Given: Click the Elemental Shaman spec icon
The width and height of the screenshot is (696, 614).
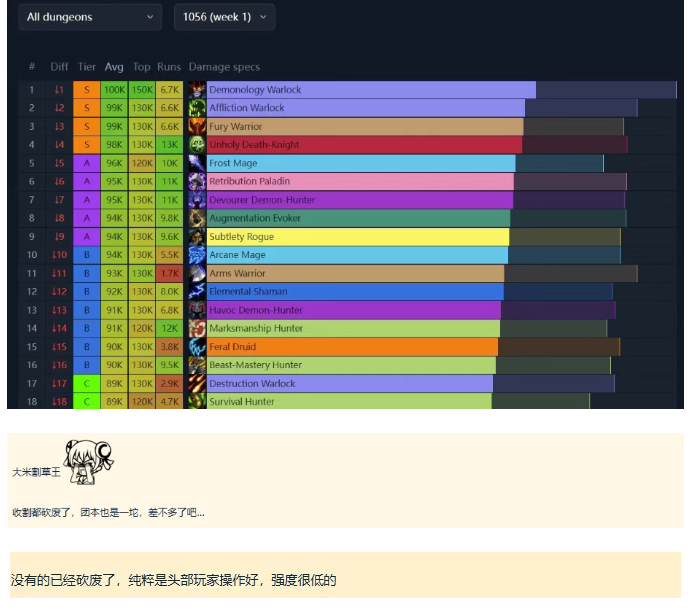Looking at the screenshot, I should (x=197, y=292).
